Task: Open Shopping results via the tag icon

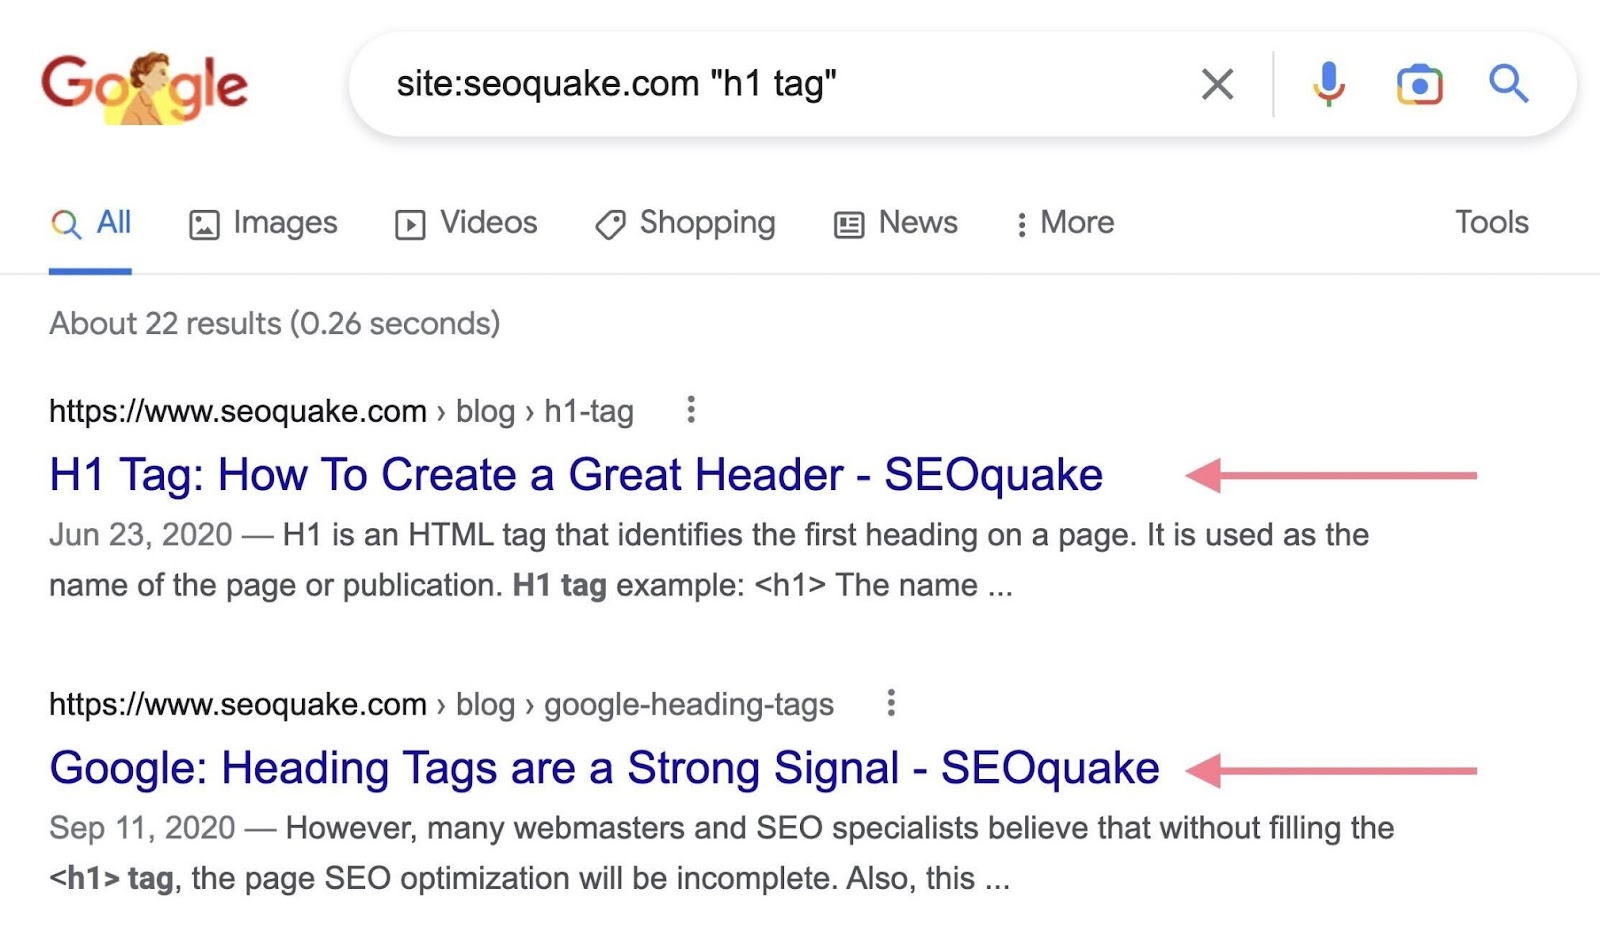Action: [611, 223]
